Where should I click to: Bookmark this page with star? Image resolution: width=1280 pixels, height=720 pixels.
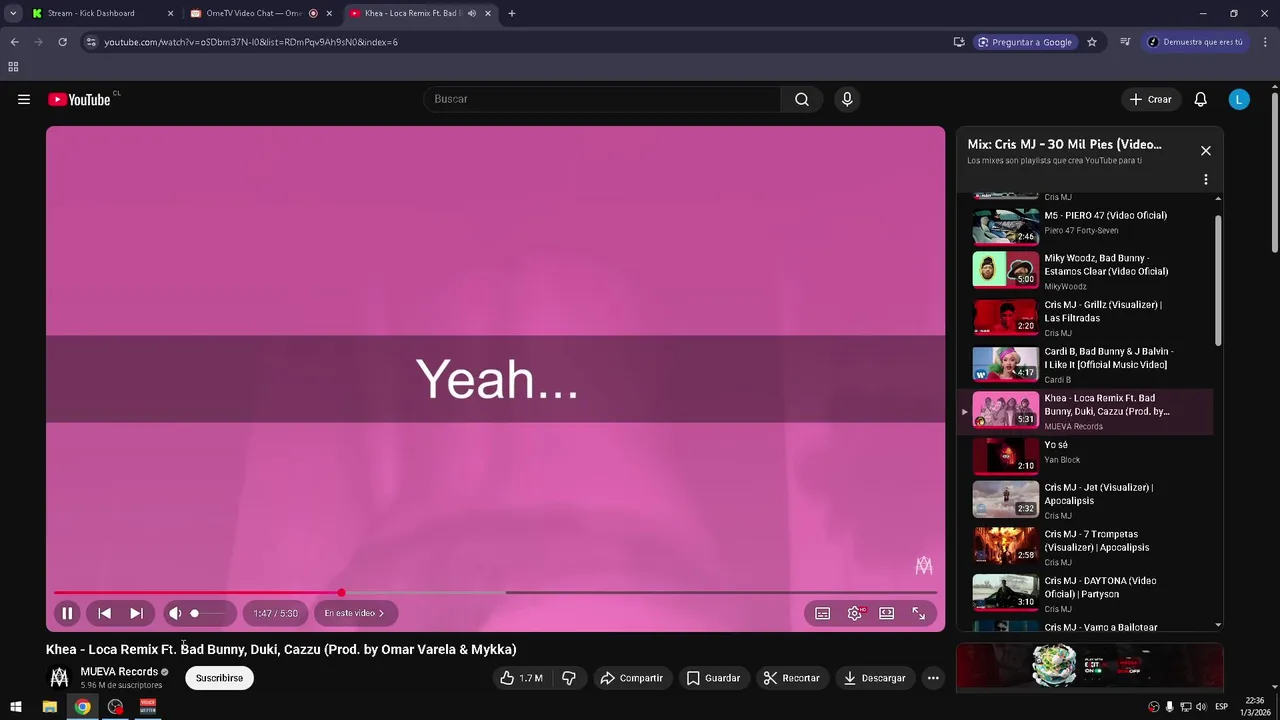tap(1092, 42)
